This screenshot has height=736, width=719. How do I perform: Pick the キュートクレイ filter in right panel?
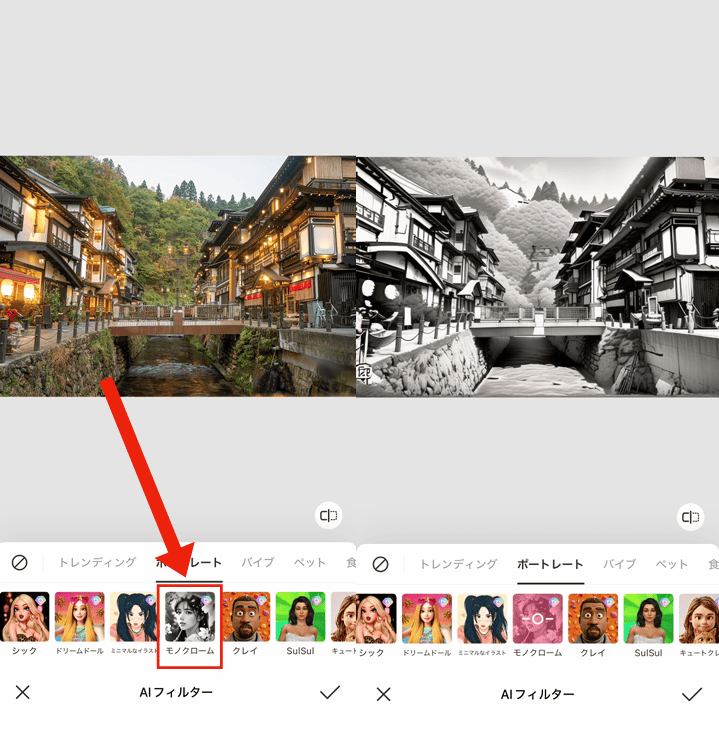click(x=699, y=618)
